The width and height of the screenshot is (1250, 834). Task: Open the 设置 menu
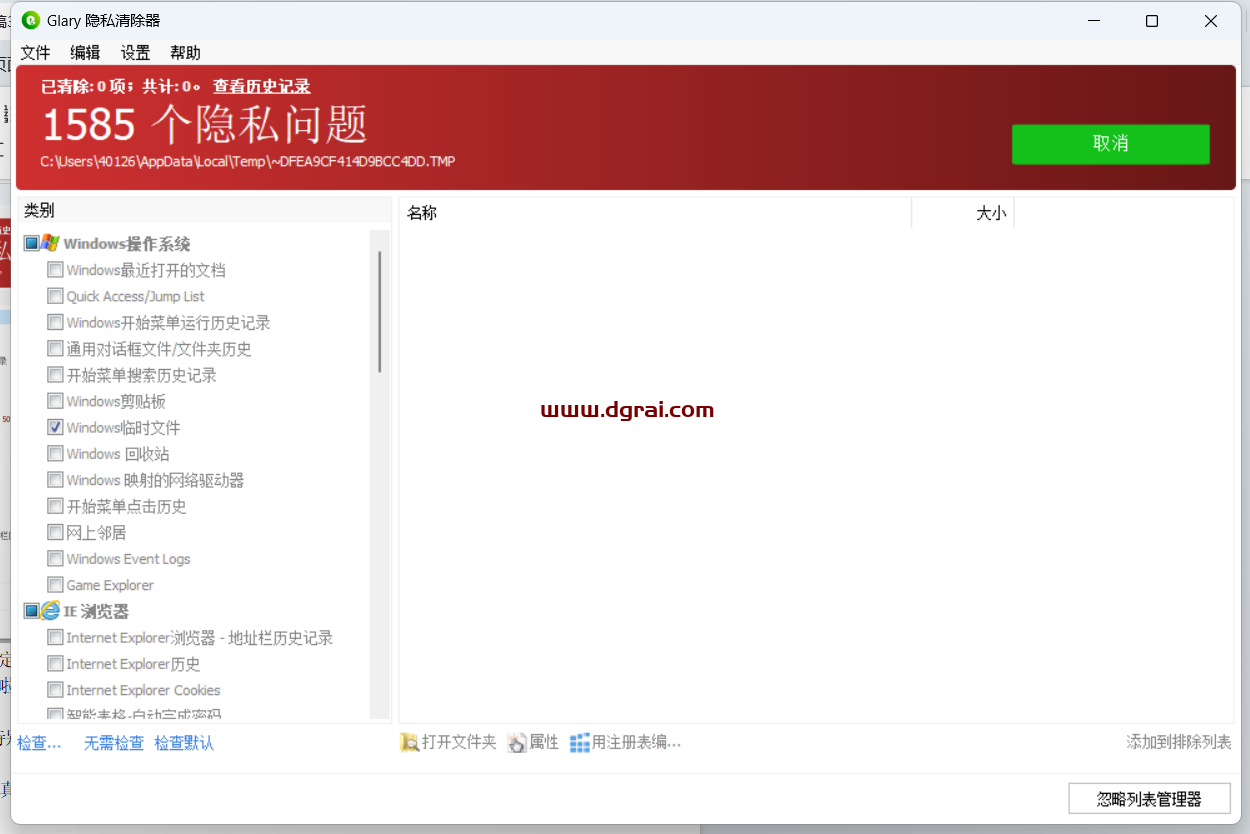135,53
